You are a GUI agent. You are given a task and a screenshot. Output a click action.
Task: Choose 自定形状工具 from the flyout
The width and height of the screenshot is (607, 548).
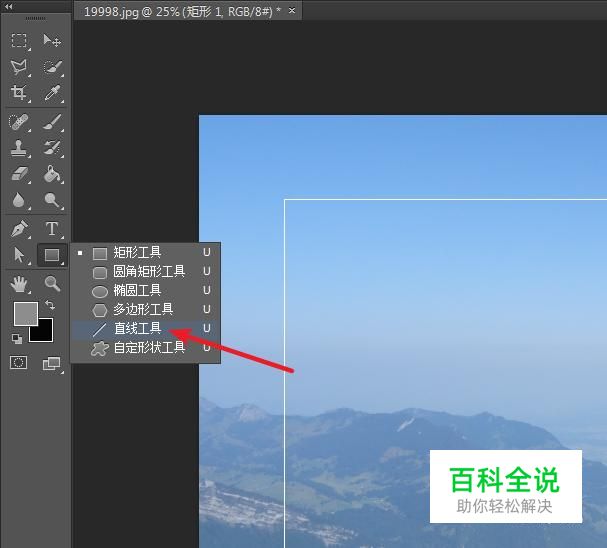(x=146, y=348)
